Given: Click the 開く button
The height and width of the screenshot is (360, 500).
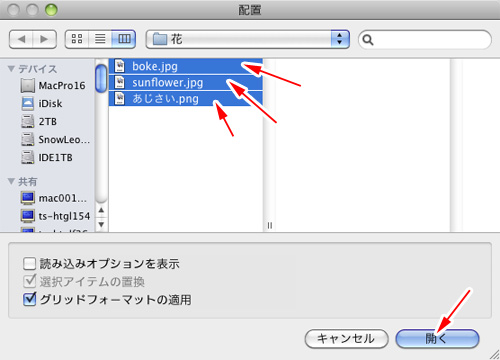Looking at the screenshot, I should 437,339.
